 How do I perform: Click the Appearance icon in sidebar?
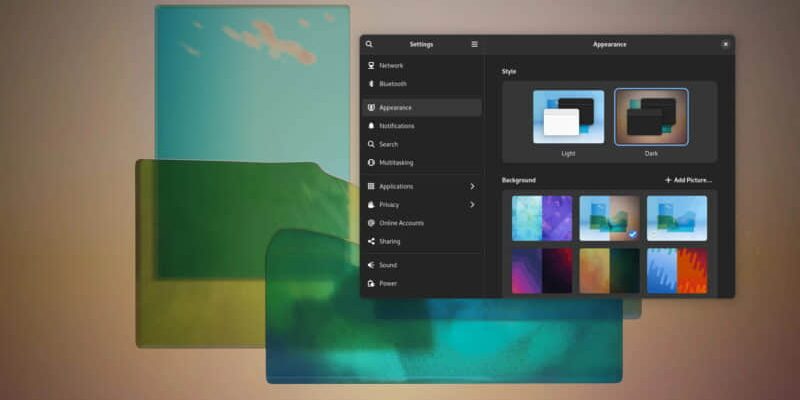(x=371, y=108)
